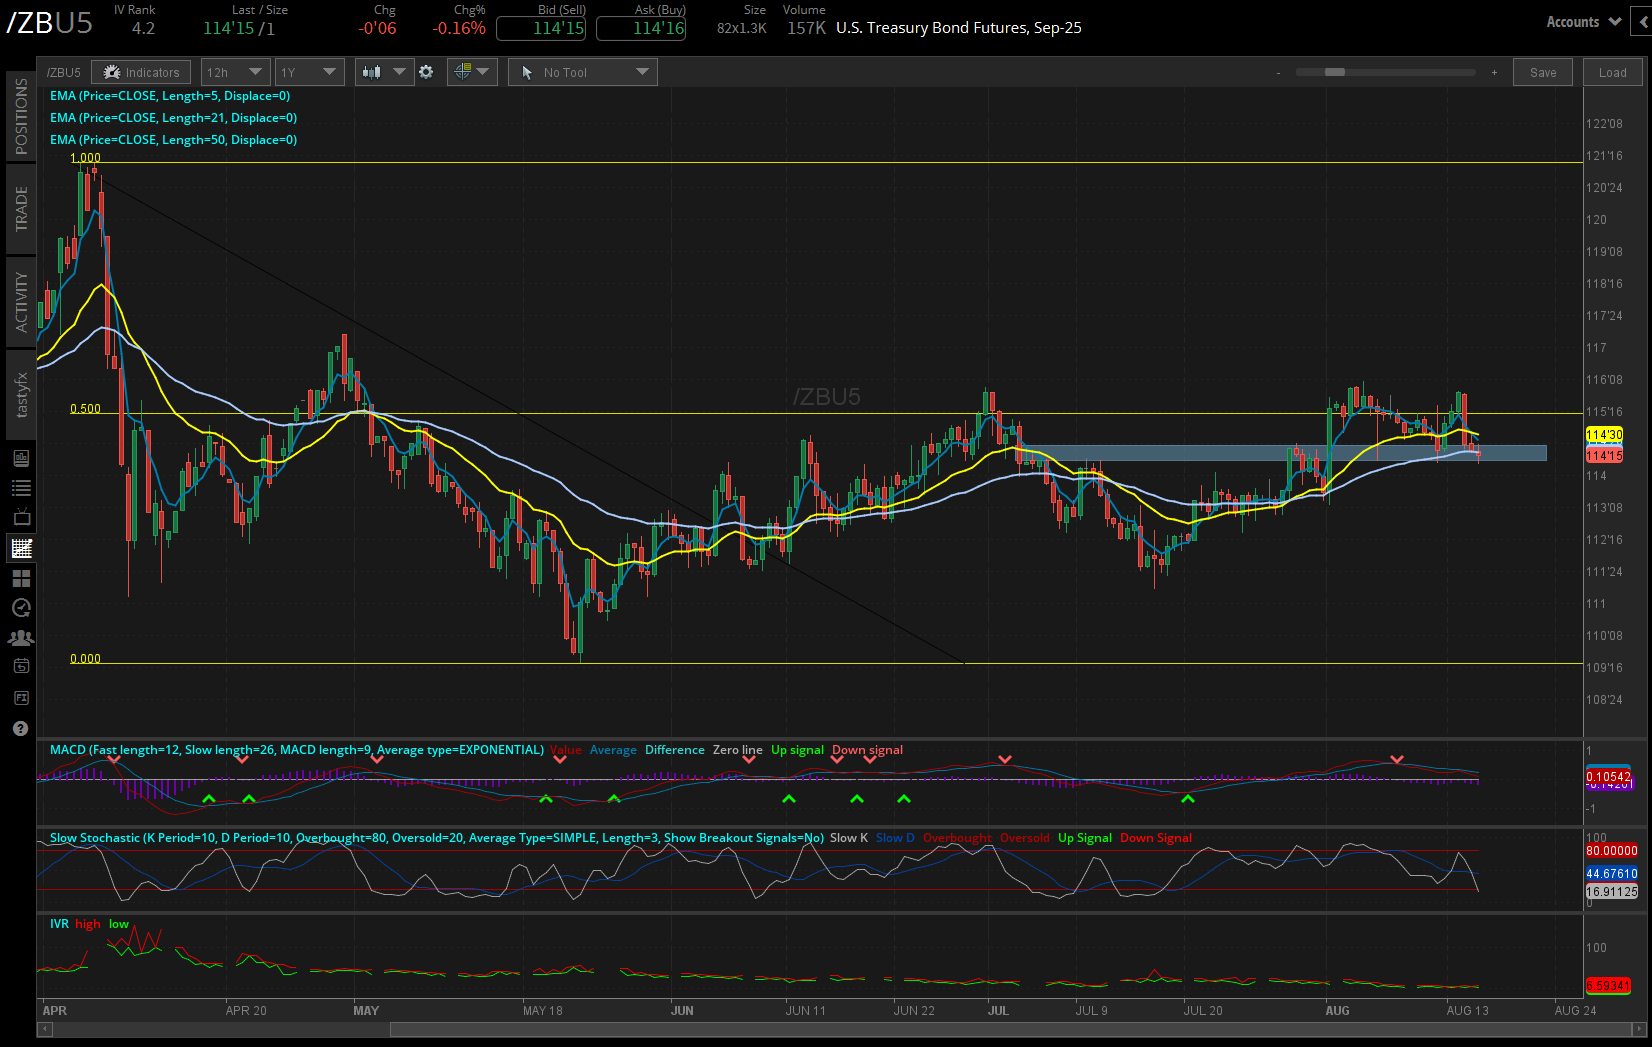Toggle the Slow K legend in stochastic study
1652x1047 pixels.
(848, 838)
